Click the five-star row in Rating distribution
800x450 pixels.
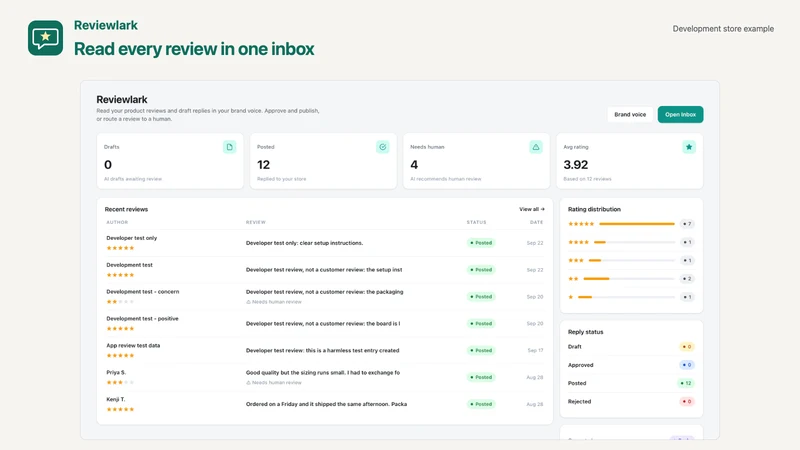pos(631,224)
